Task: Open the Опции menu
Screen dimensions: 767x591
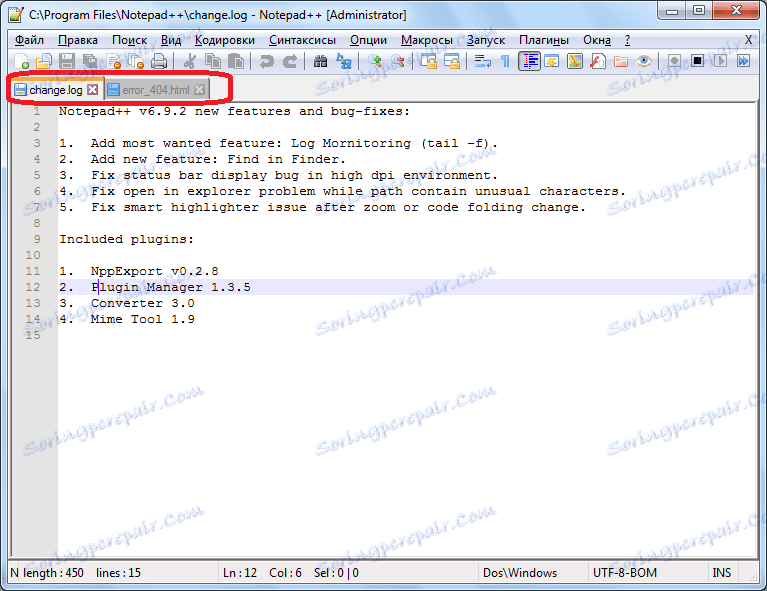Action: [x=368, y=40]
